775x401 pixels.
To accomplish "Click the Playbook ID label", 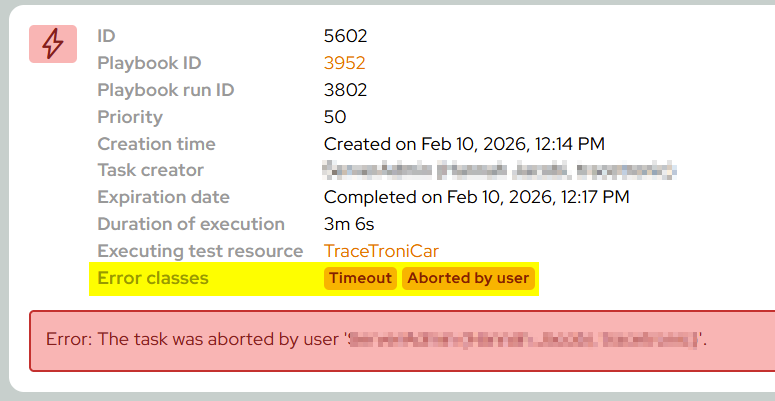I will pyautogui.click(x=149, y=63).
